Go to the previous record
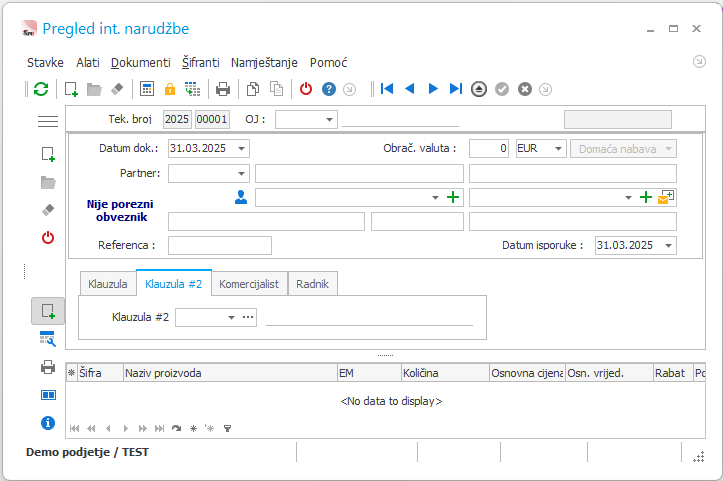 point(409,89)
